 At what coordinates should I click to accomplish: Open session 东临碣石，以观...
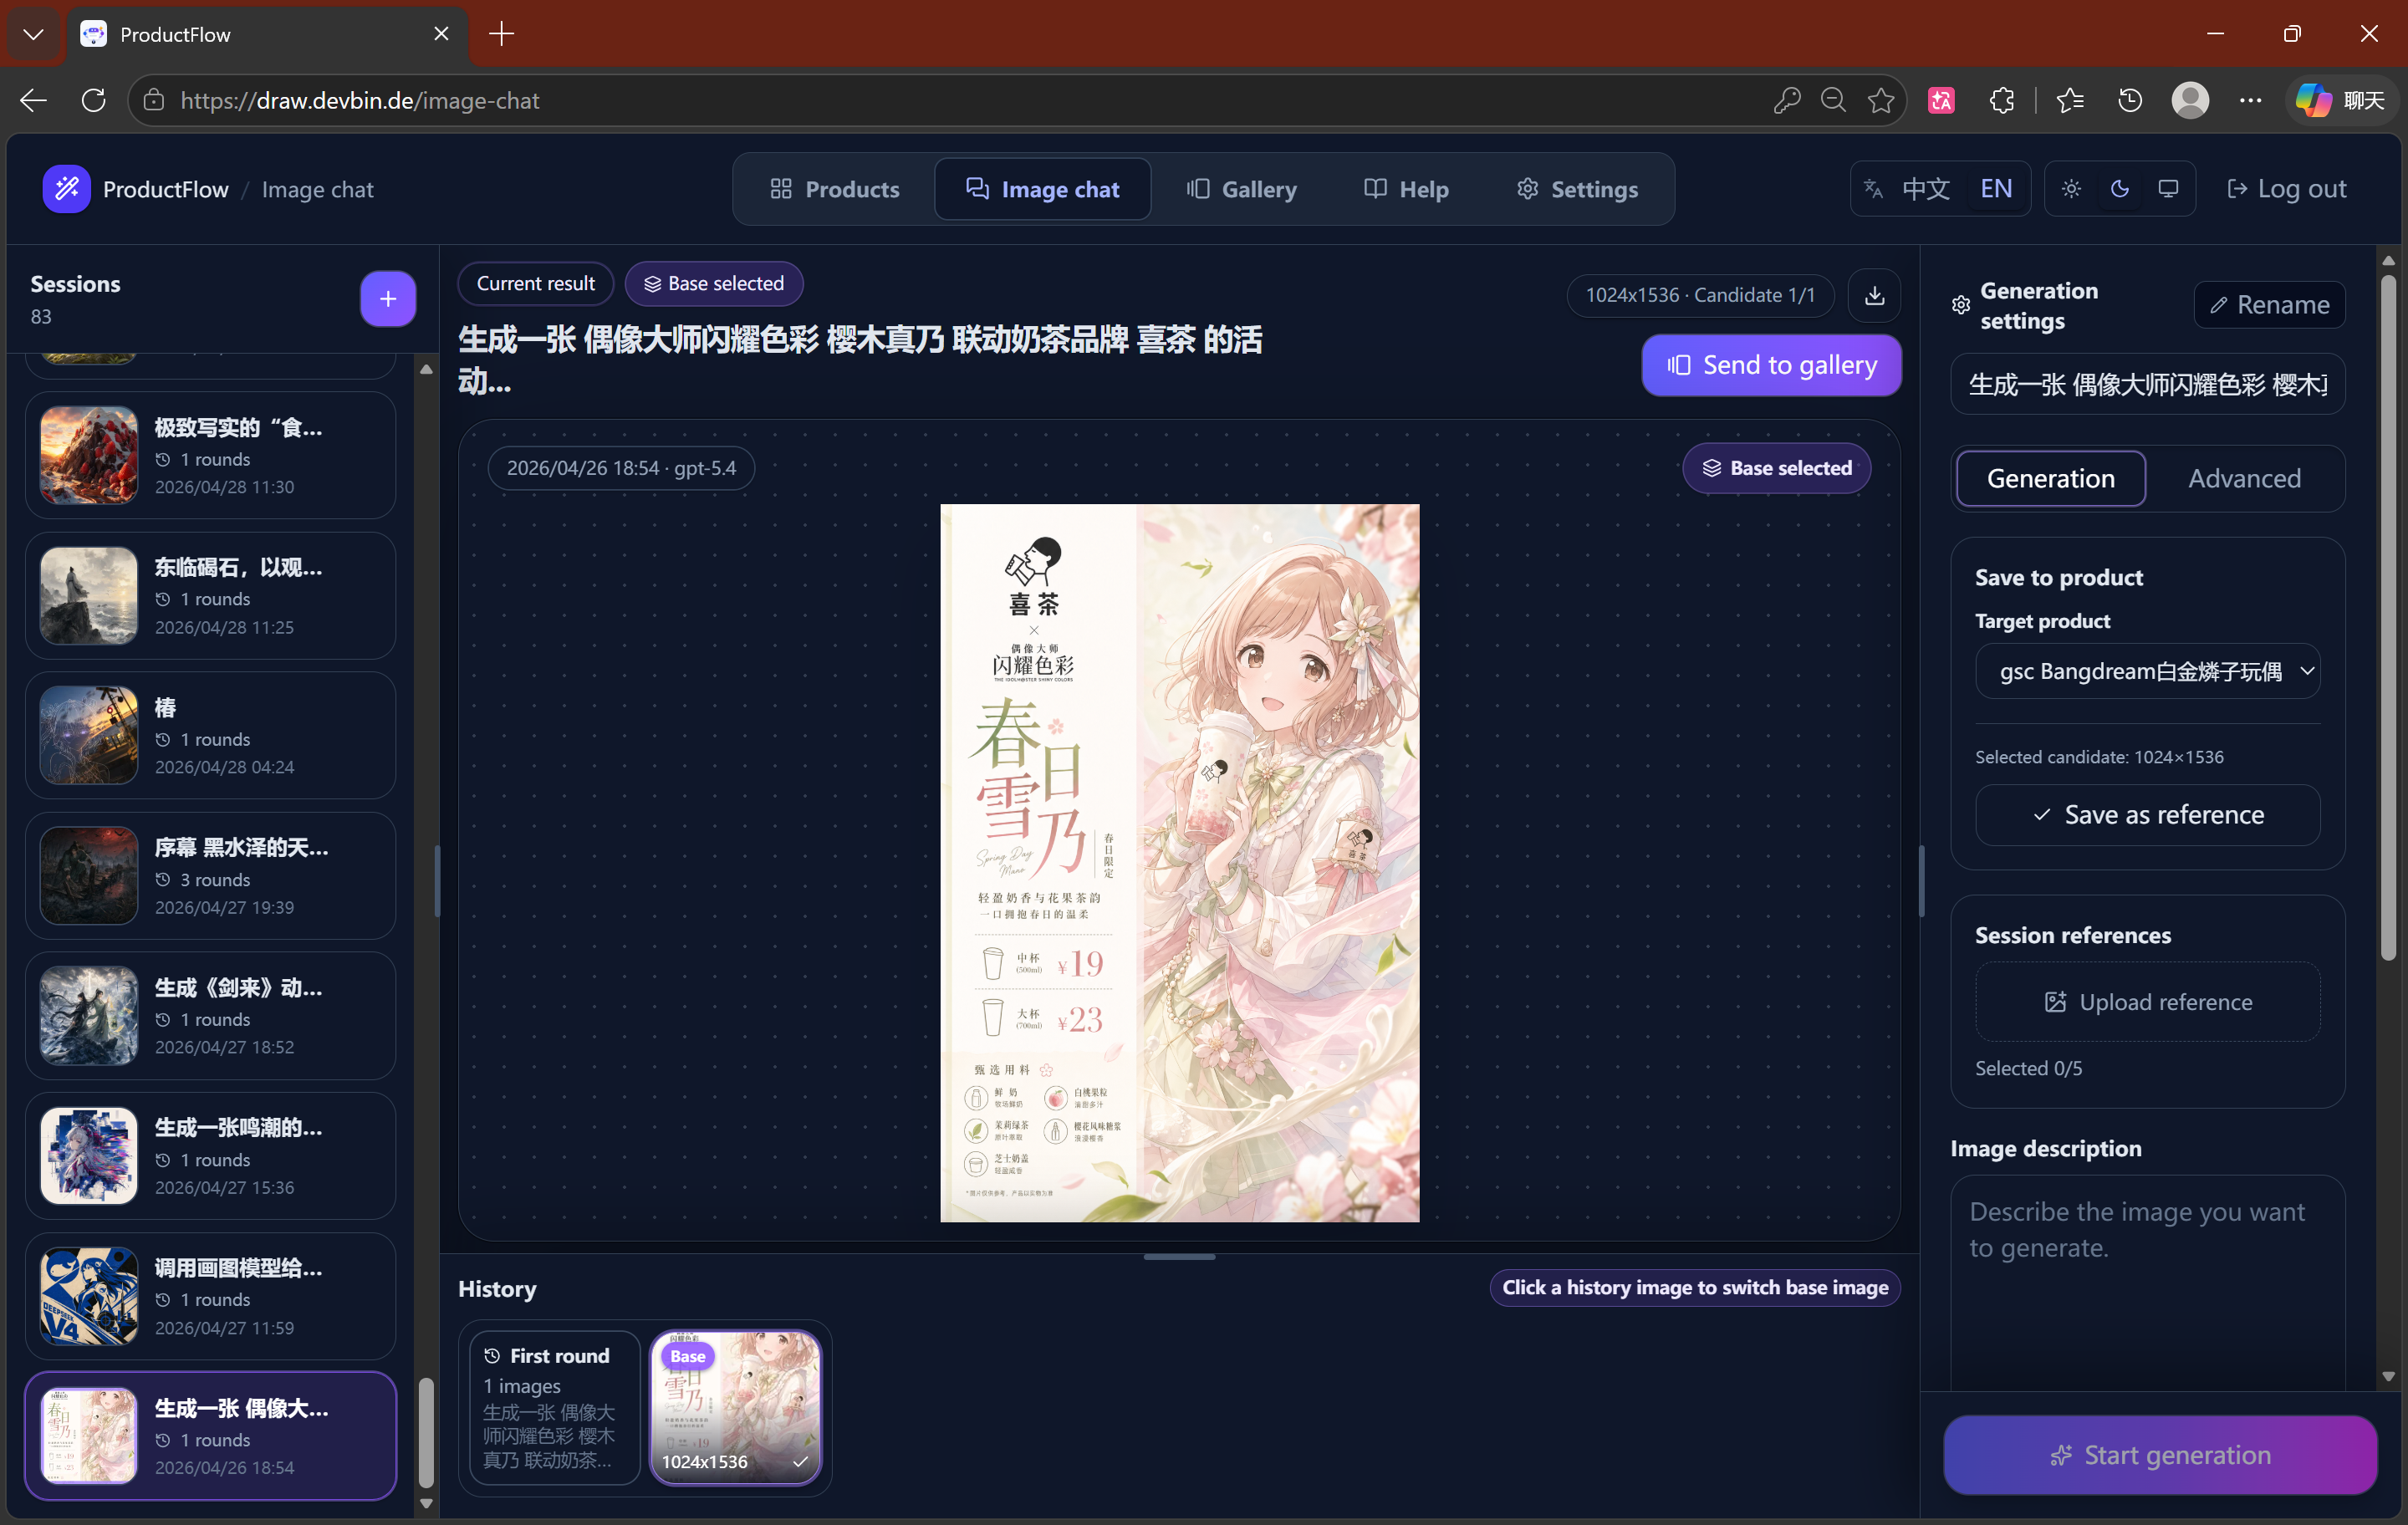click(210, 596)
